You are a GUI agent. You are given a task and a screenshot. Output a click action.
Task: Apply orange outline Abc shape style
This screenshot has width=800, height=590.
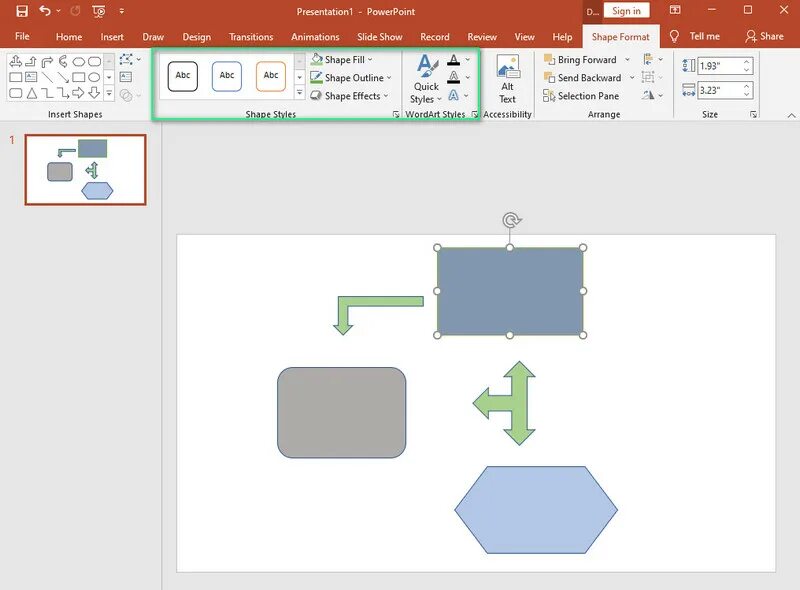(270, 76)
